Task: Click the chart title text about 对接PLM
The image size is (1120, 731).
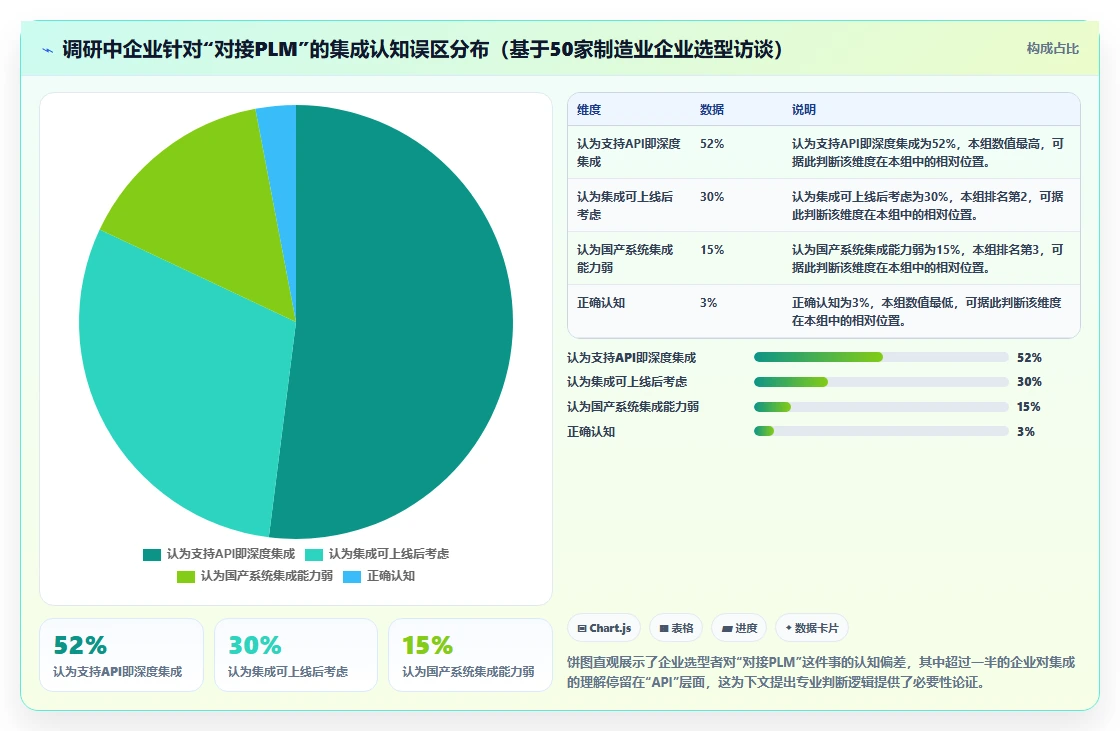Action: tap(422, 49)
